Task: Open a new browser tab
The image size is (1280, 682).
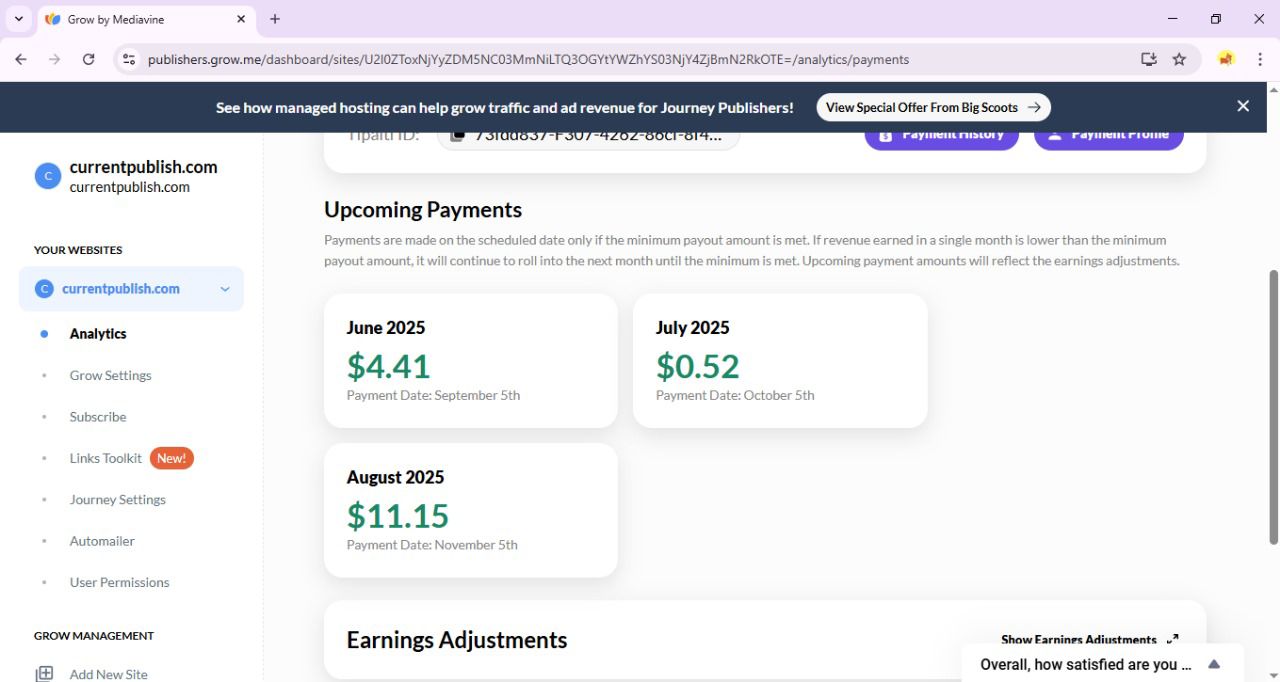Action: 275,19
